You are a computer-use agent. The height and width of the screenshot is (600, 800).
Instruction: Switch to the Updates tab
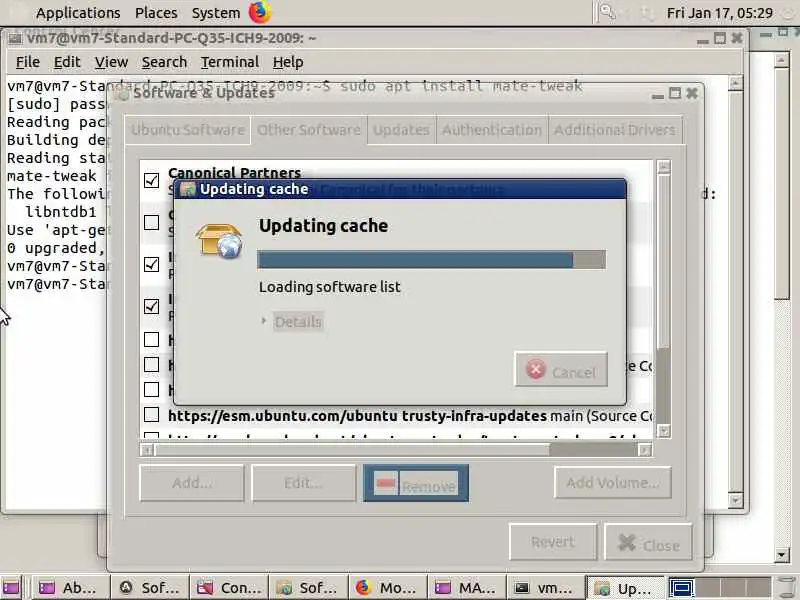(x=401, y=130)
